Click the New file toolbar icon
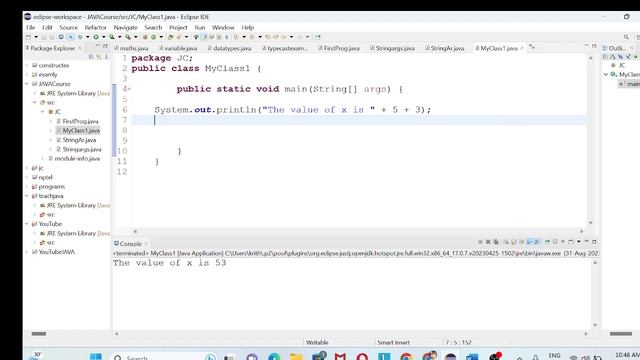The width and height of the screenshot is (640, 360). click(x=28, y=37)
